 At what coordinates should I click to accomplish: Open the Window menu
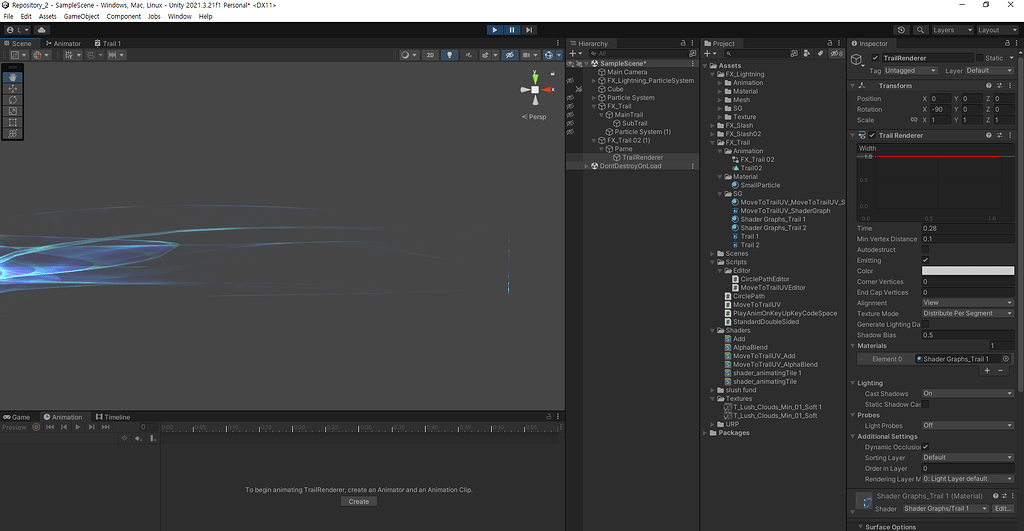pyautogui.click(x=180, y=16)
